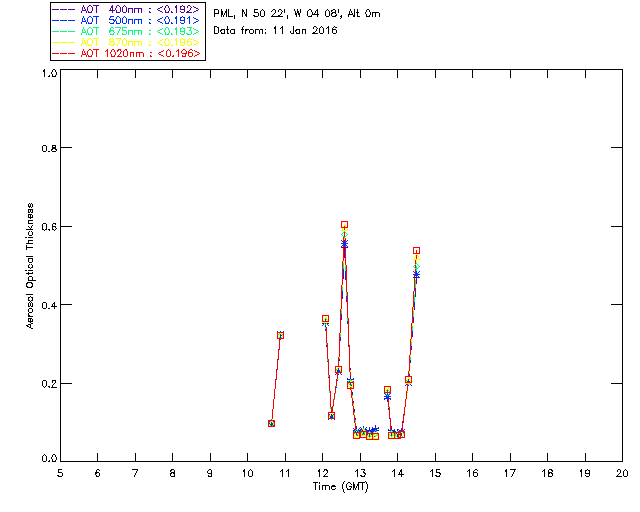Click the AOT 870nm legend entry
This screenshot has height=512, width=640.
click(x=127, y=42)
